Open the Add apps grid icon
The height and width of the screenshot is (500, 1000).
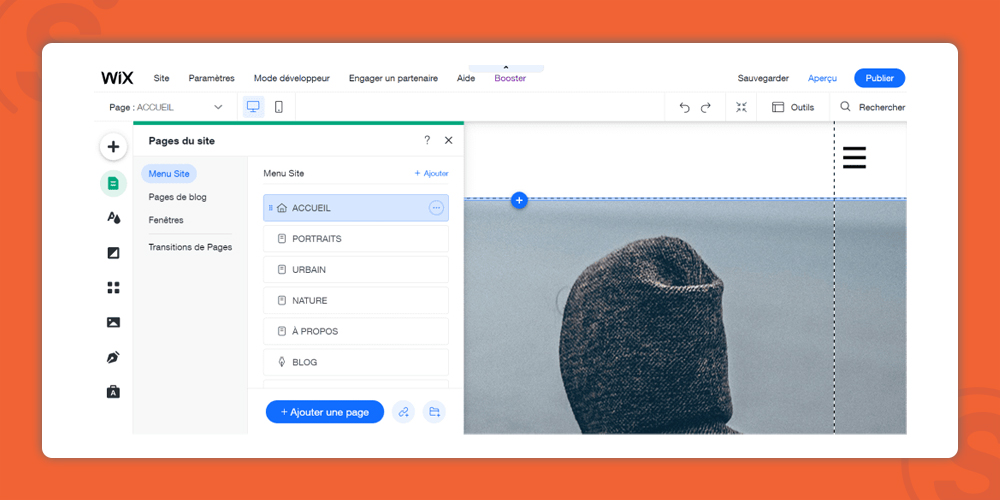click(114, 288)
